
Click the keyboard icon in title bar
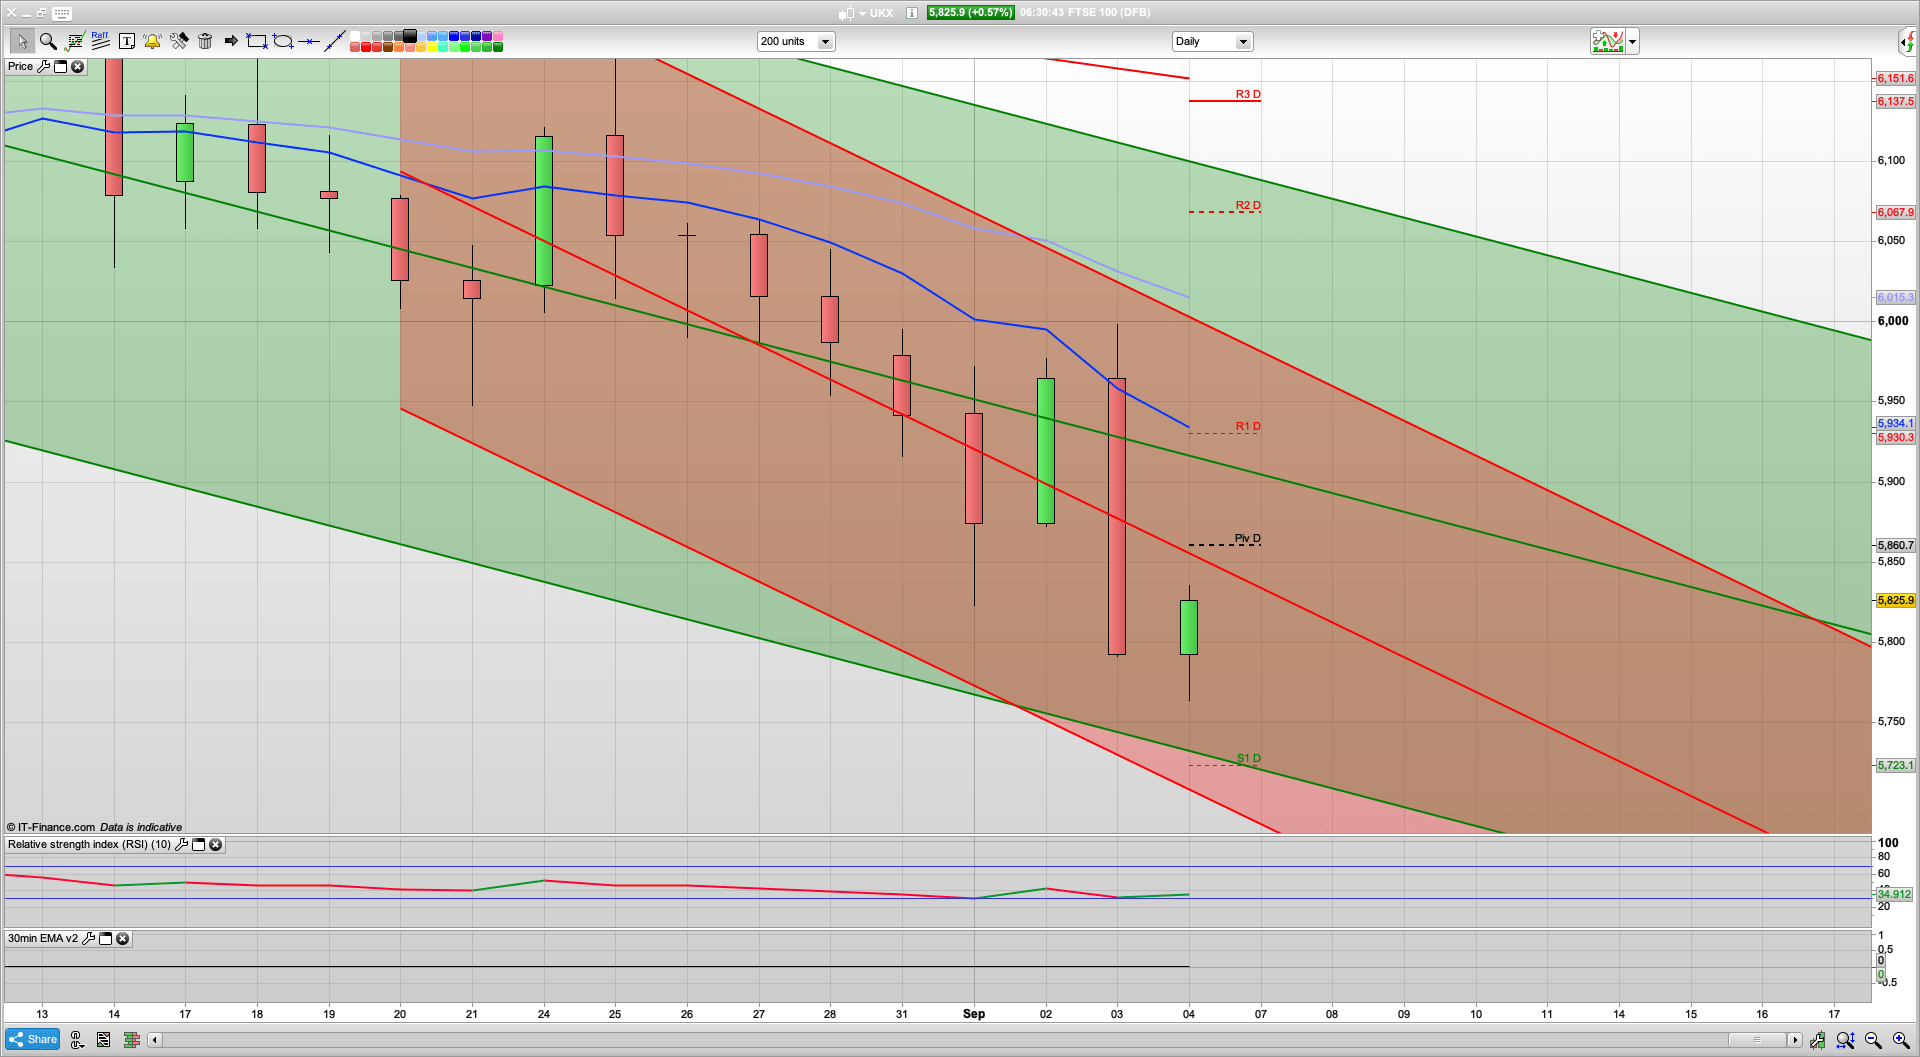[x=62, y=13]
